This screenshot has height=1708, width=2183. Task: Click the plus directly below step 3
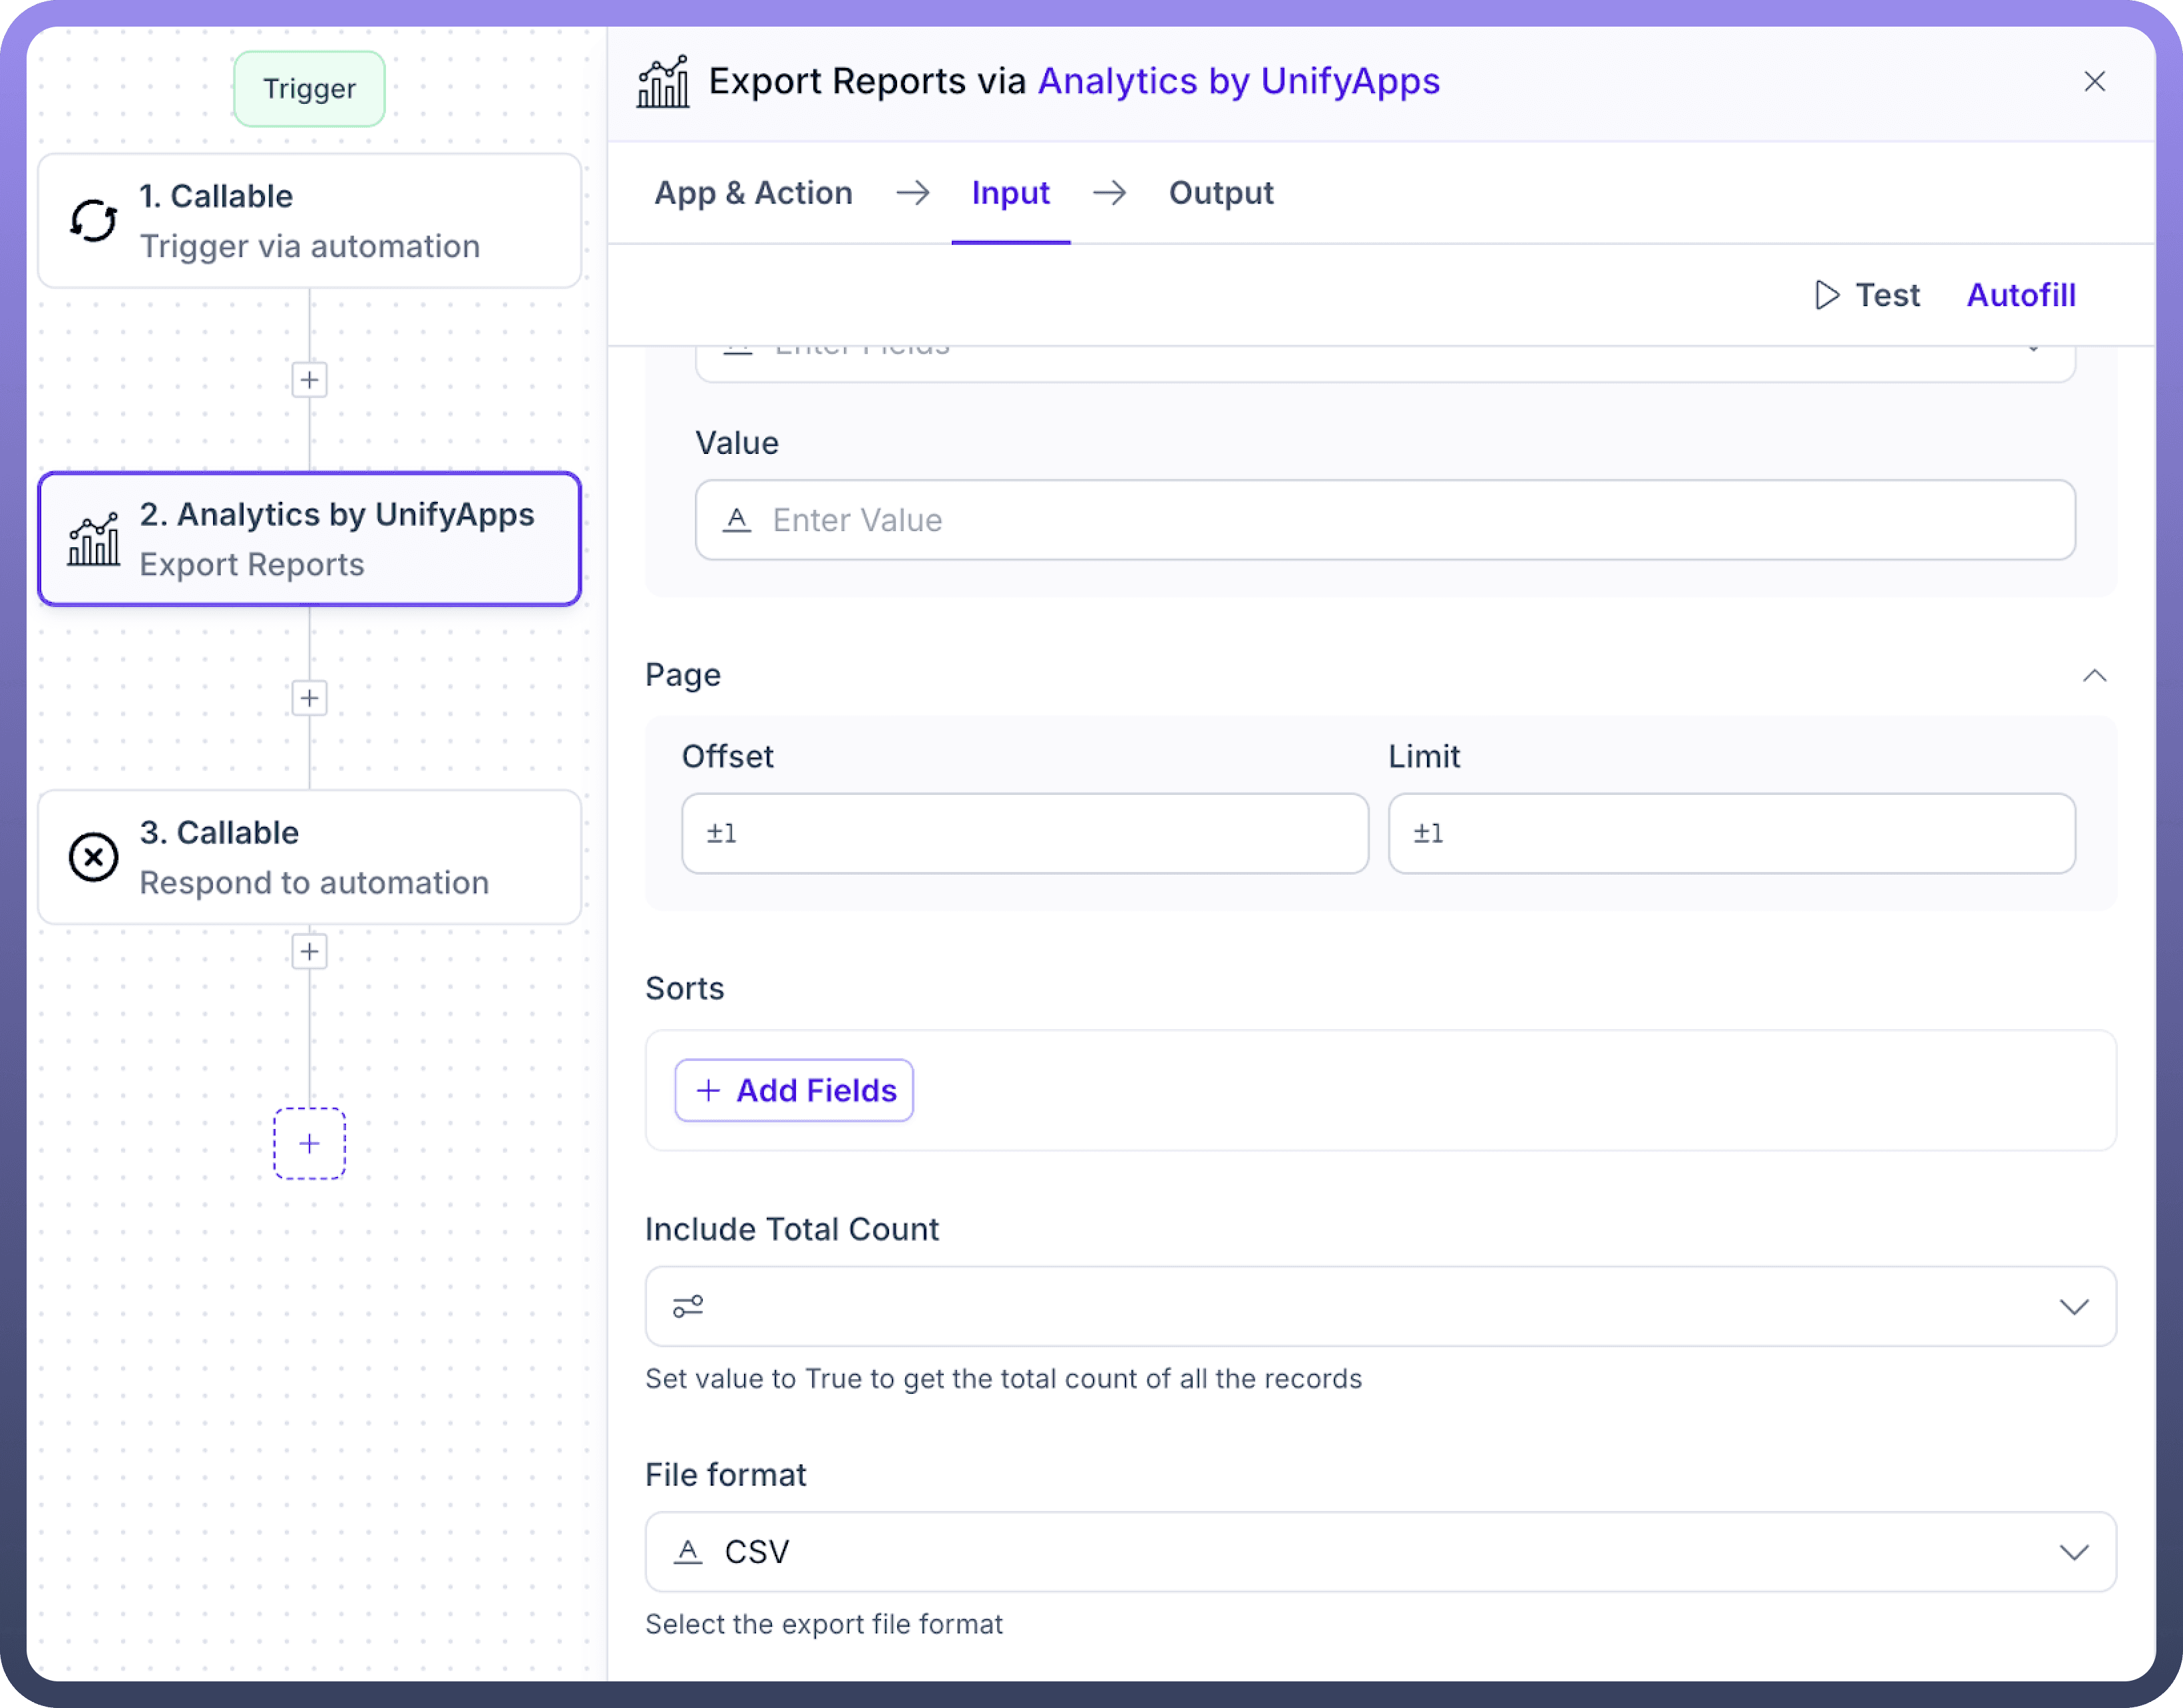[x=310, y=952]
